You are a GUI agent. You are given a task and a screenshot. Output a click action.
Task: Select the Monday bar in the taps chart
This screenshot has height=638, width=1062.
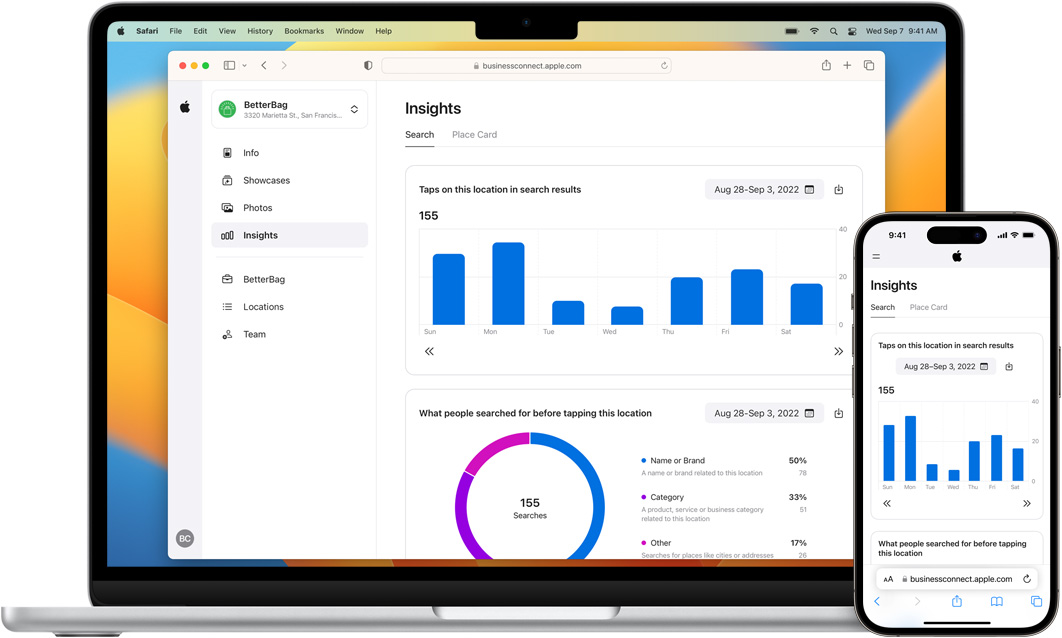508,284
